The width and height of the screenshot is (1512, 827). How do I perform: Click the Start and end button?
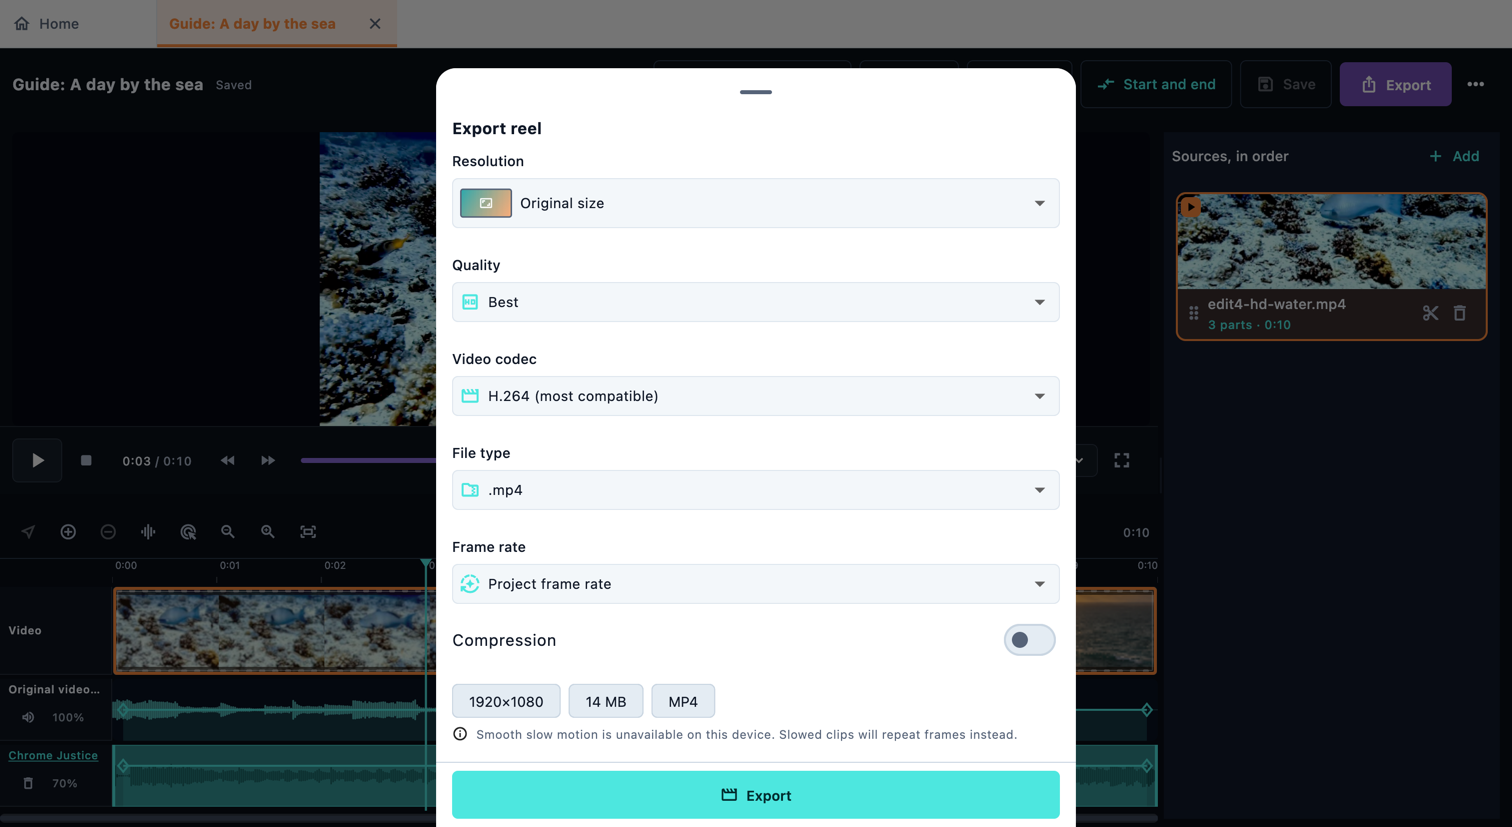tap(1156, 85)
